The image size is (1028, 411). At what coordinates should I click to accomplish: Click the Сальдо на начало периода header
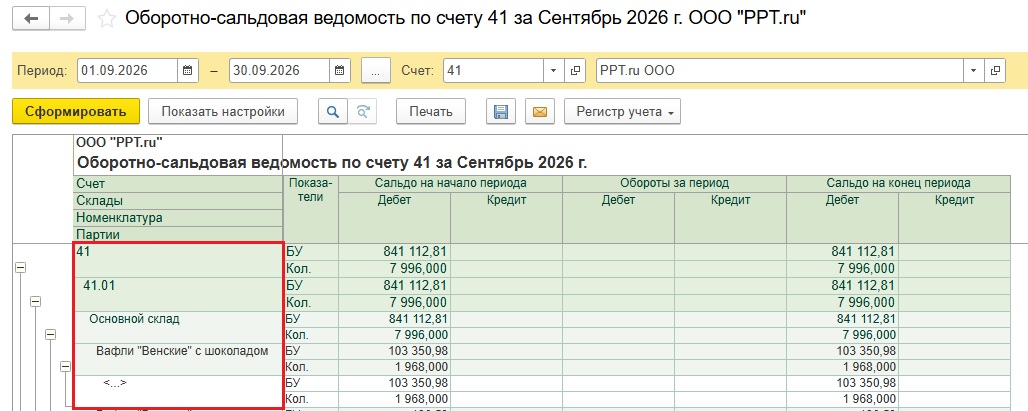(x=450, y=184)
